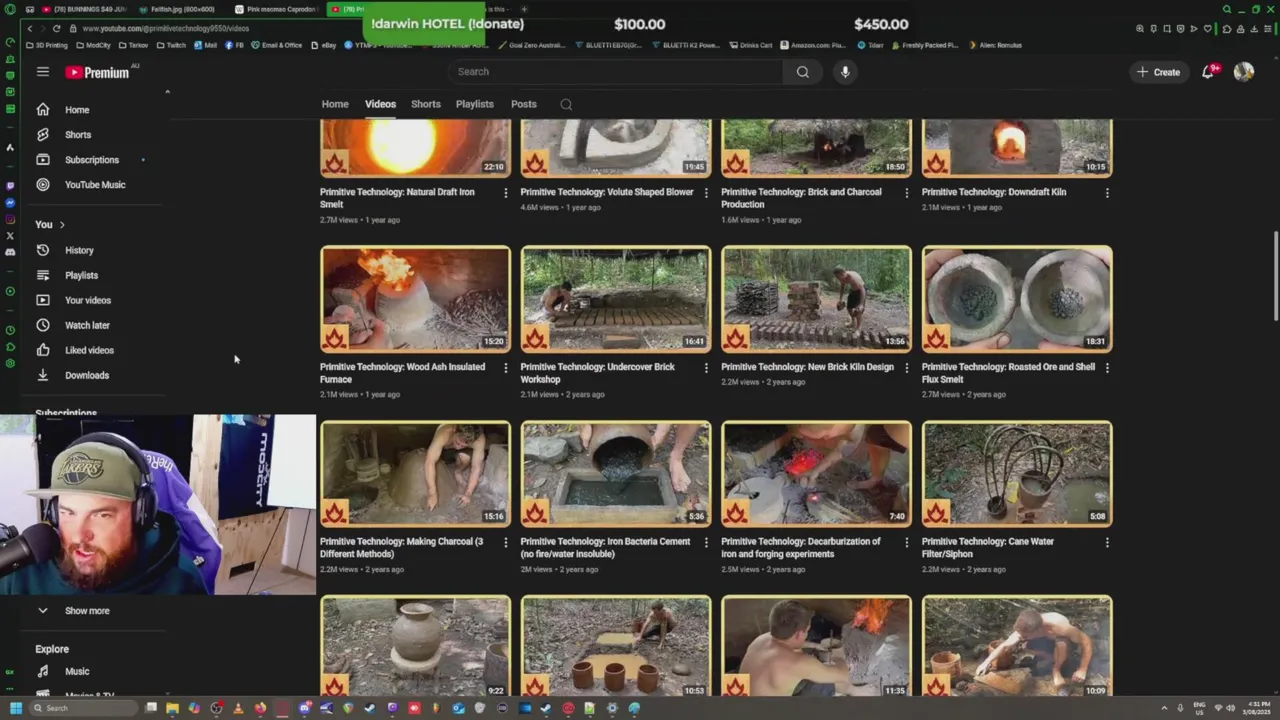Viewport: 1280px width, 720px height.
Task: Open Cane Water Filter/Siphon title link
Action: point(987,548)
